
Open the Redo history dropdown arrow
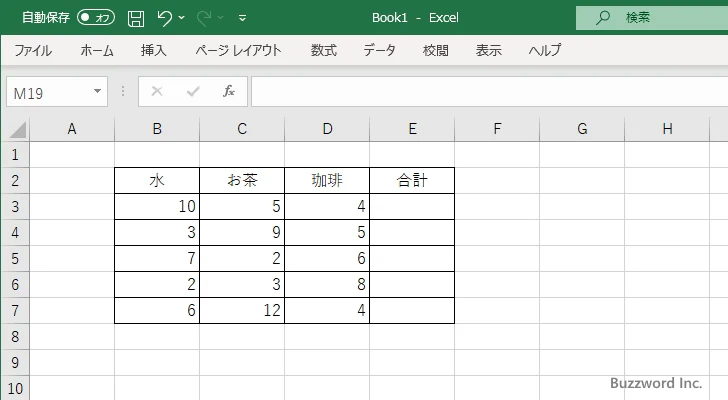tap(221, 18)
